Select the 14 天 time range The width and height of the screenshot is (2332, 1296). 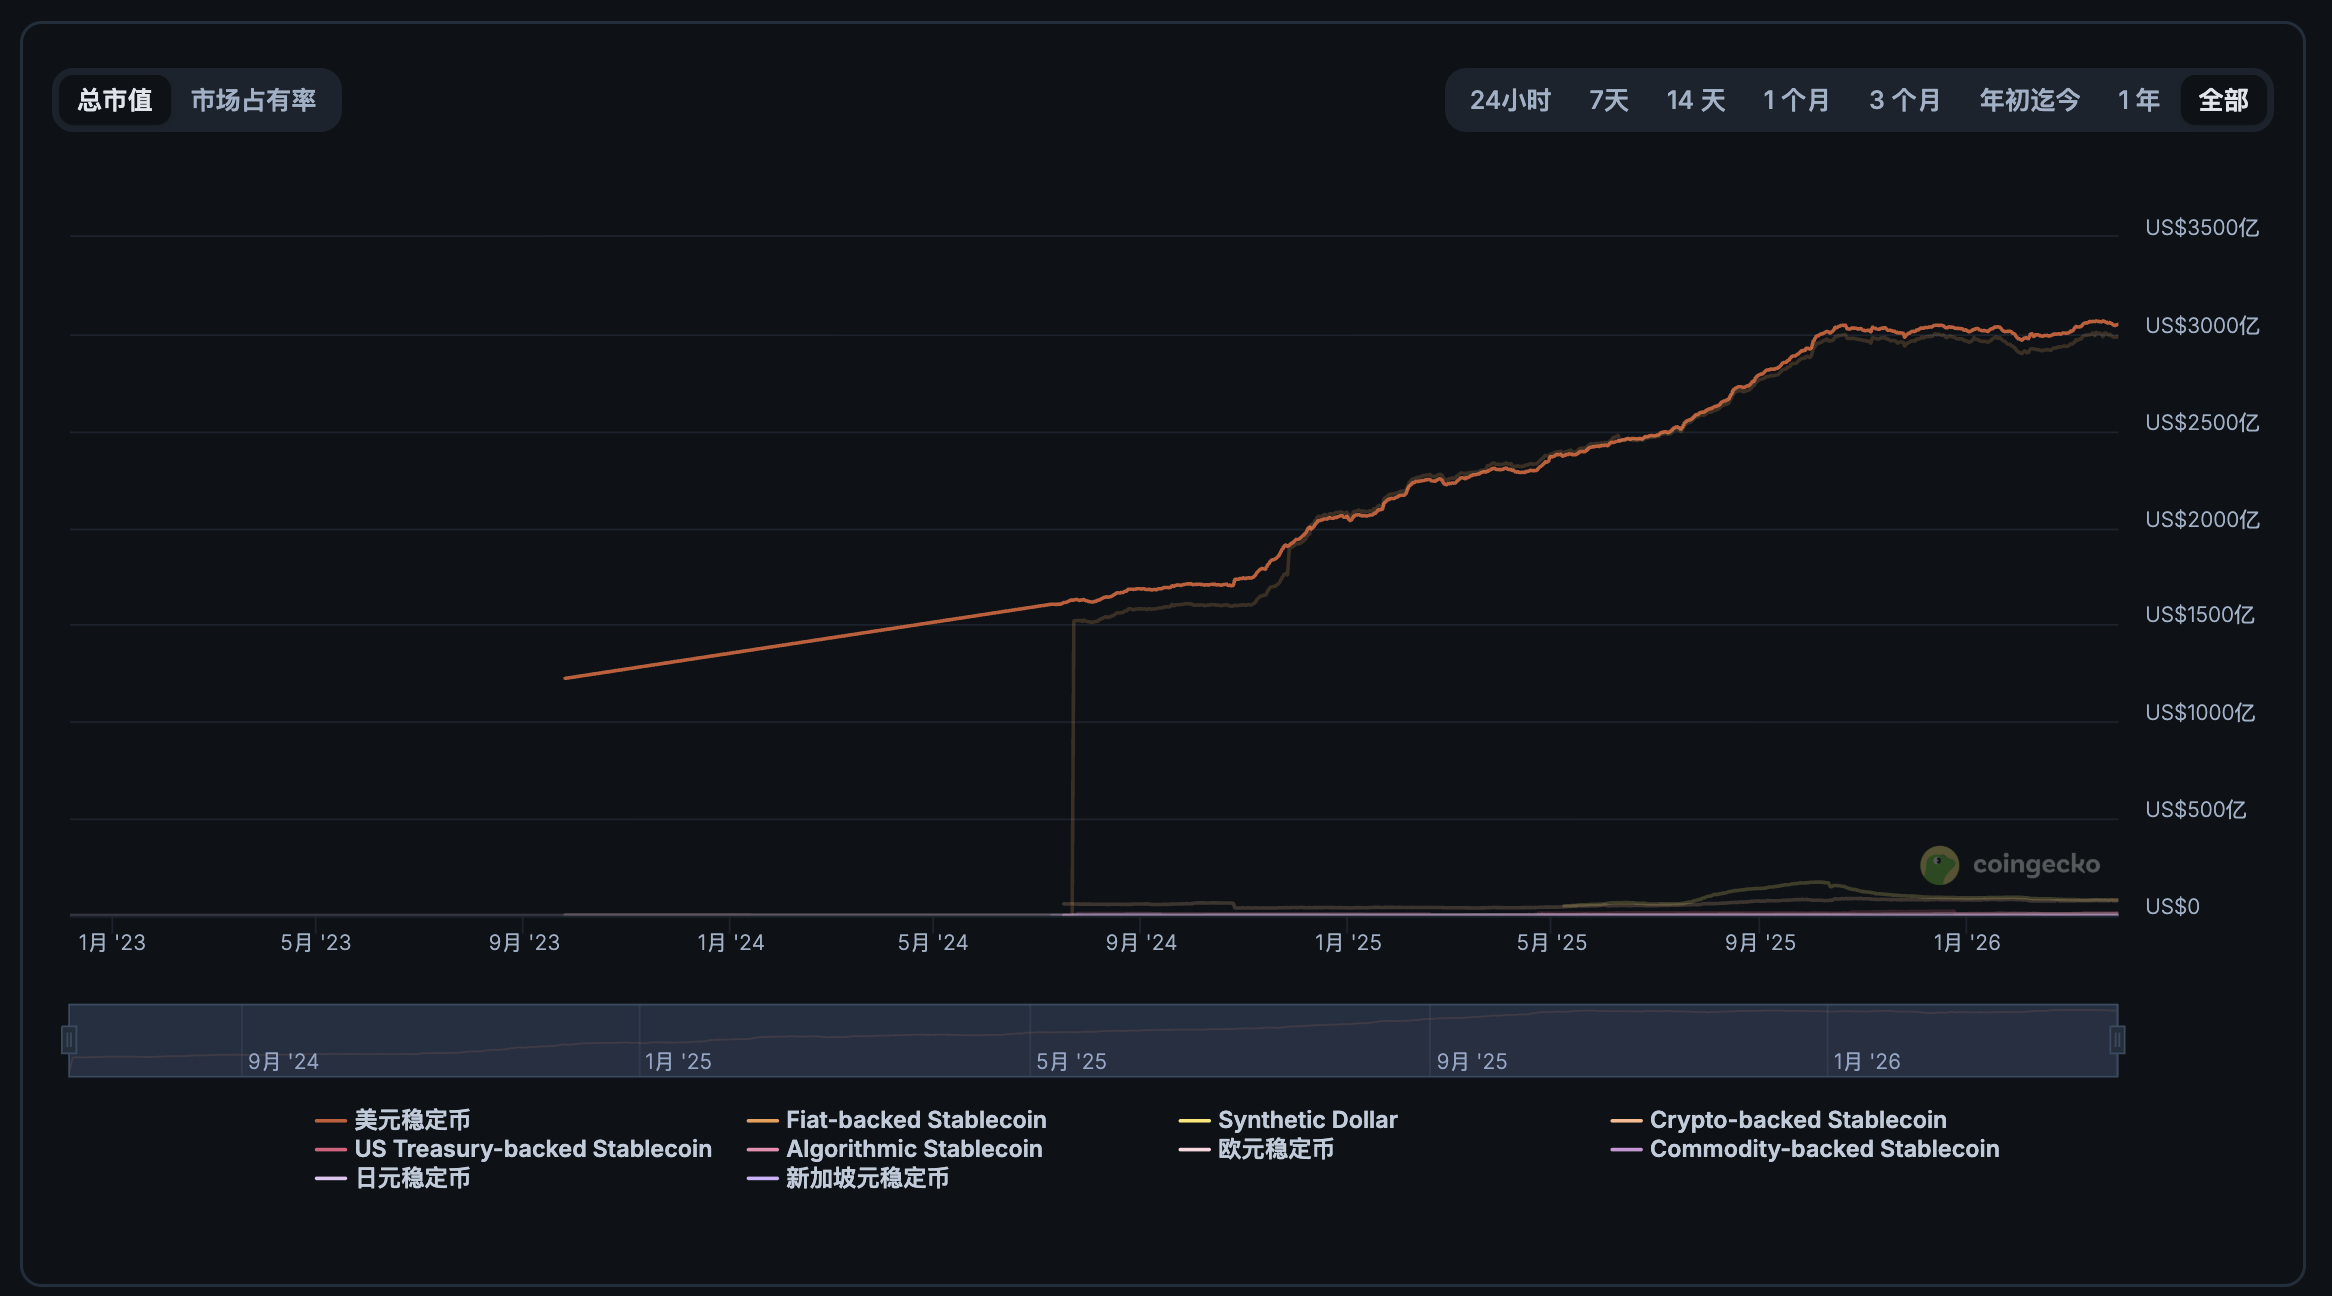click(x=1696, y=100)
